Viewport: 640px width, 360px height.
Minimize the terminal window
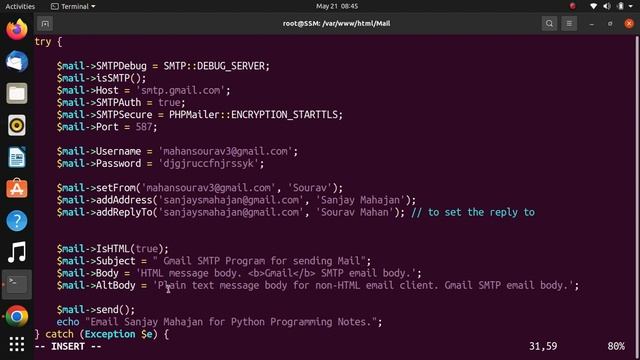click(x=591, y=24)
